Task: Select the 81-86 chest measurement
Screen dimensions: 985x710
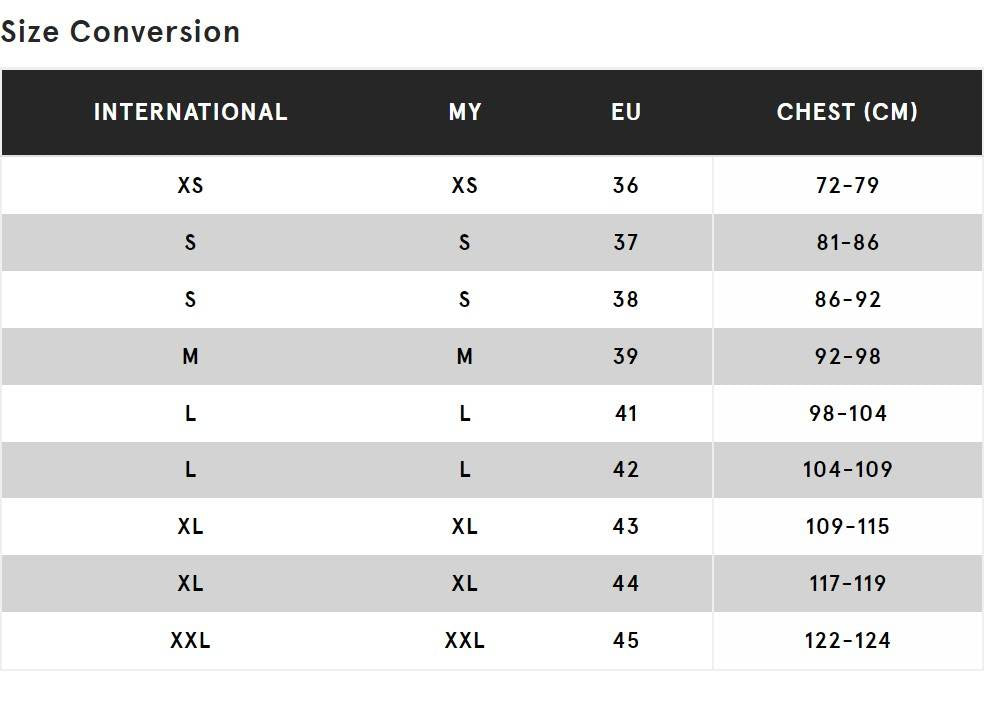Action: click(x=847, y=243)
